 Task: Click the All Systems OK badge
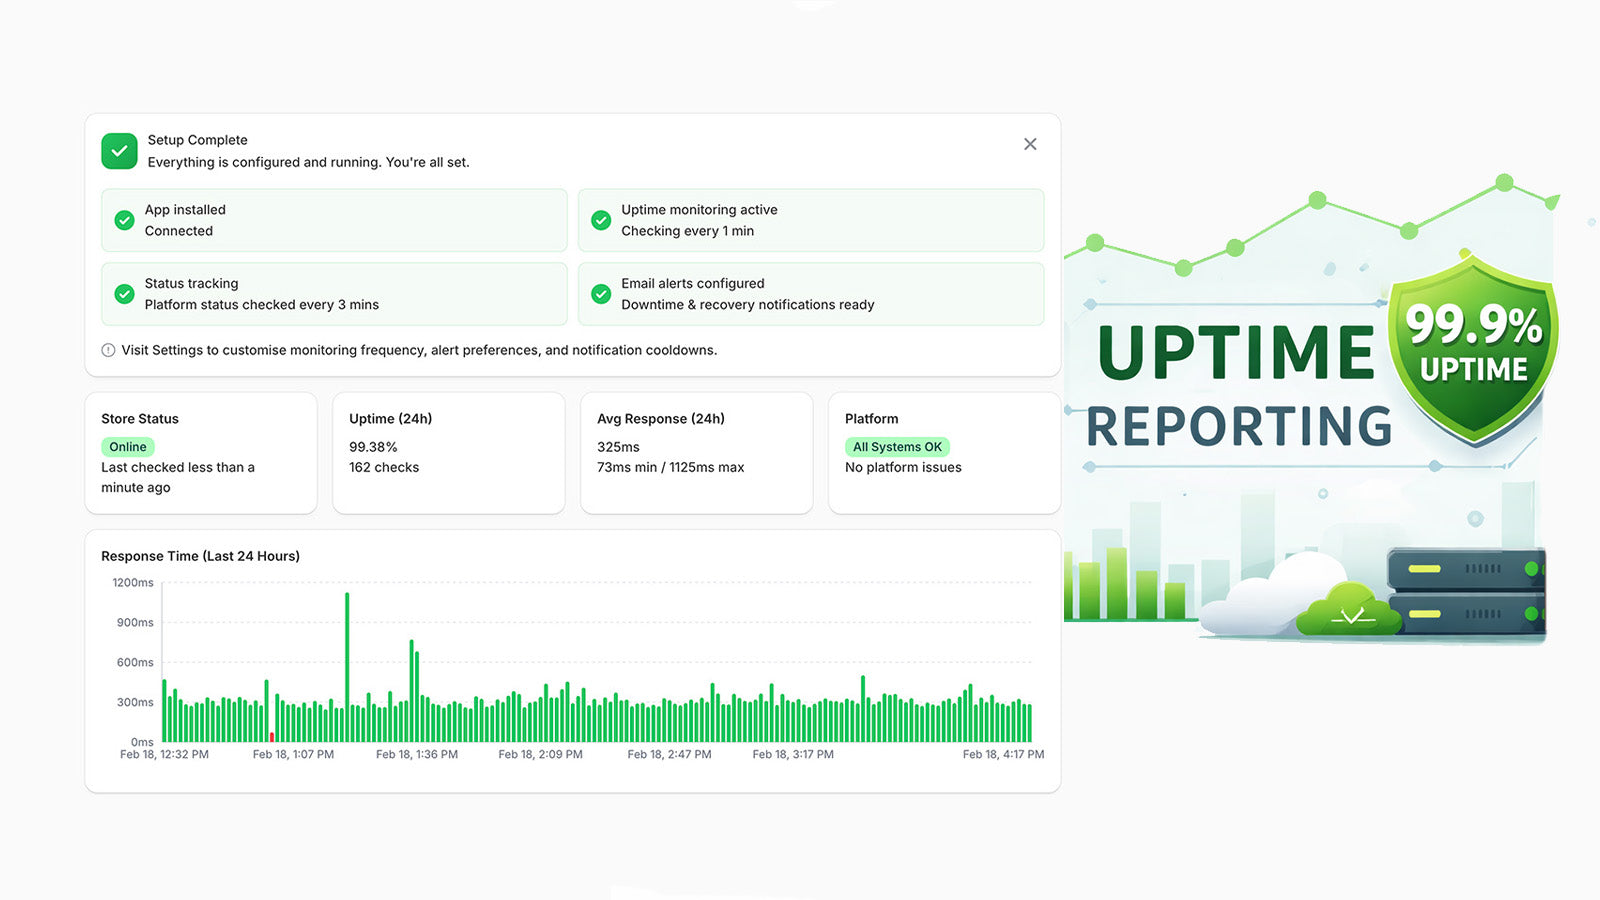click(x=897, y=447)
